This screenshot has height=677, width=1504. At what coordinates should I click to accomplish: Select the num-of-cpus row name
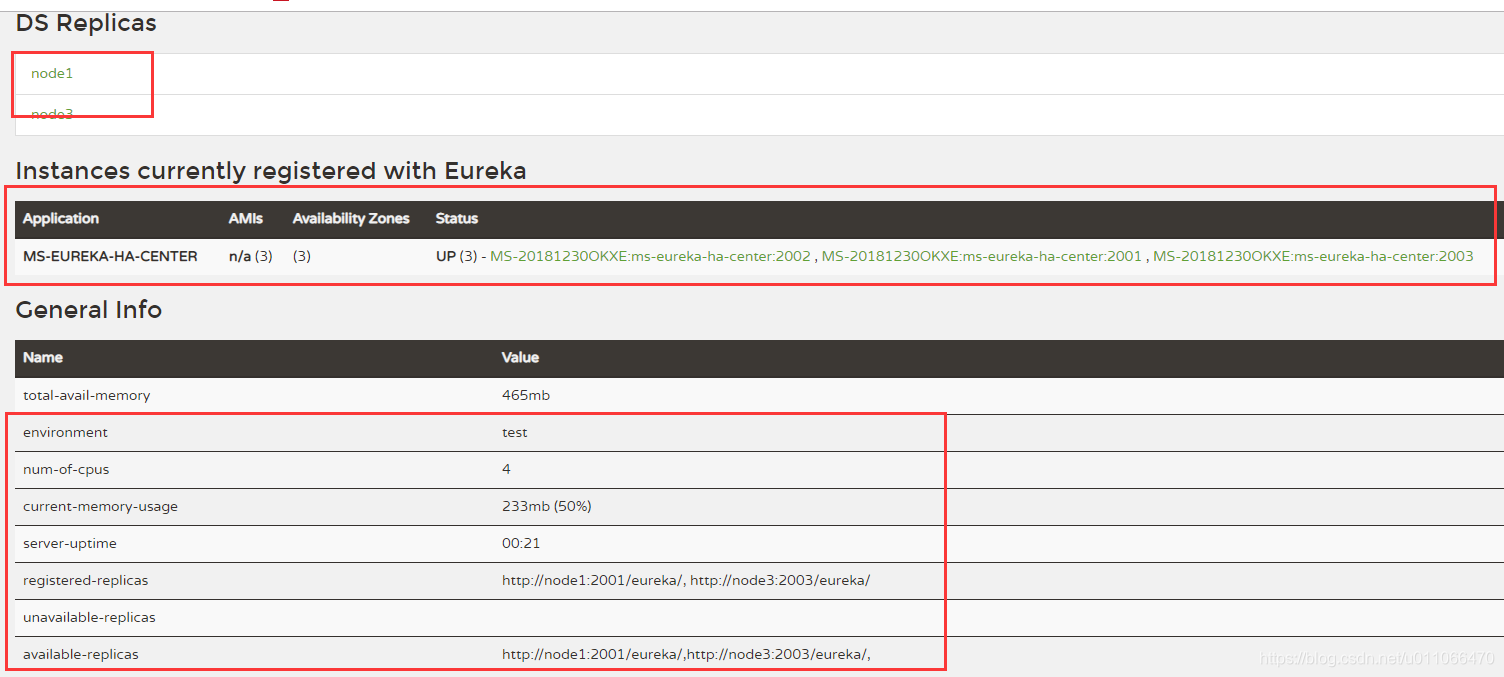[66, 469]
